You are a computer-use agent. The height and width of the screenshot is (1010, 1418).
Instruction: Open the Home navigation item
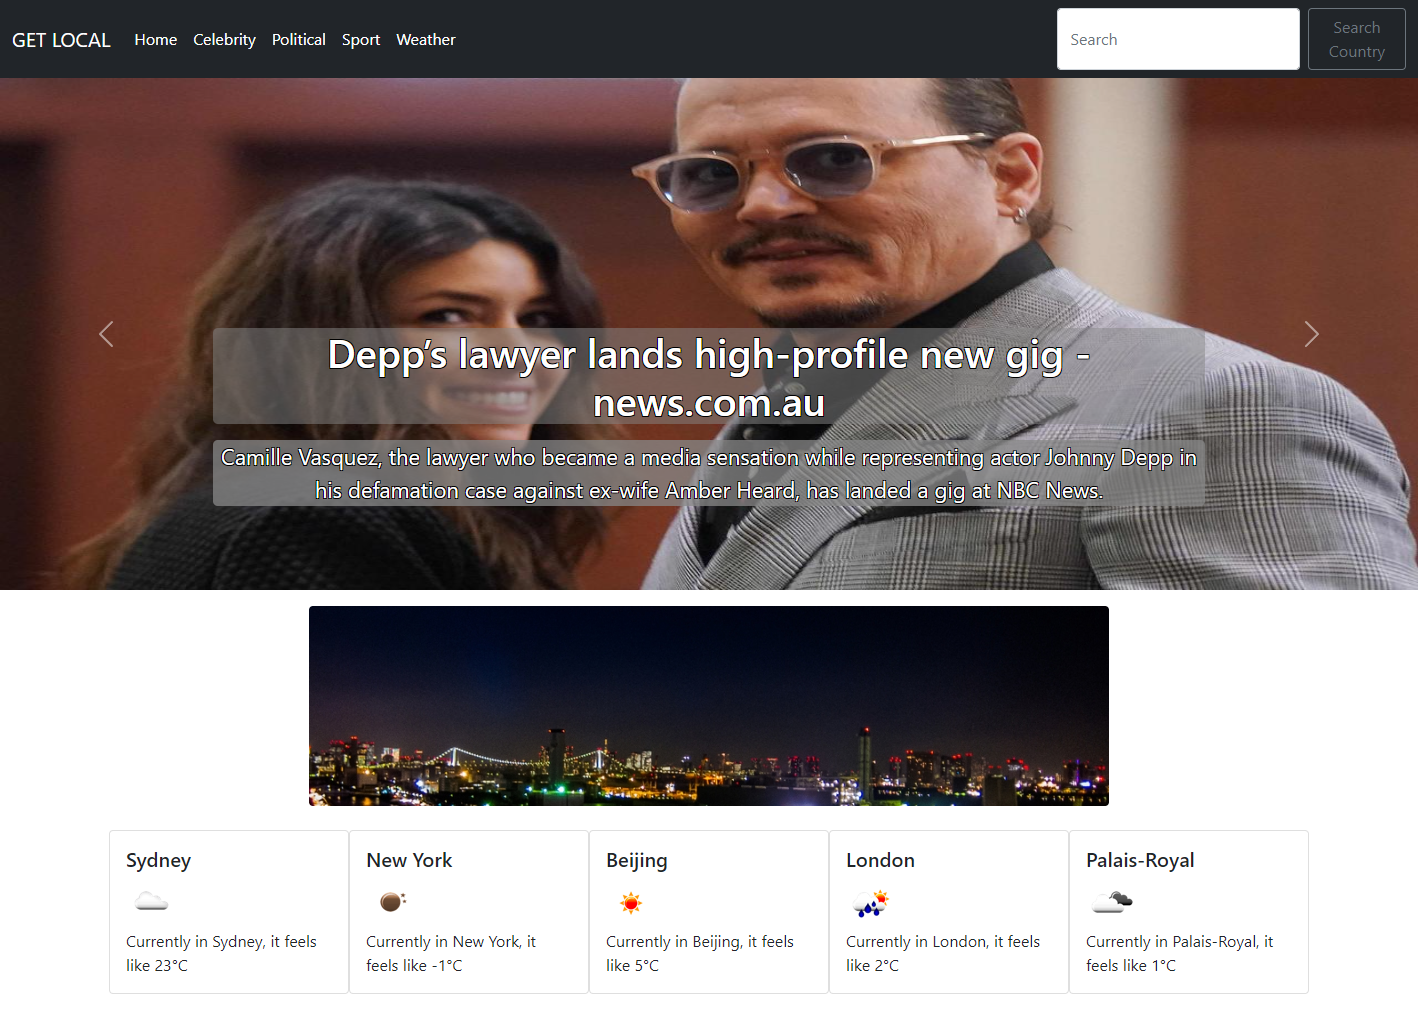pos(155,39)
